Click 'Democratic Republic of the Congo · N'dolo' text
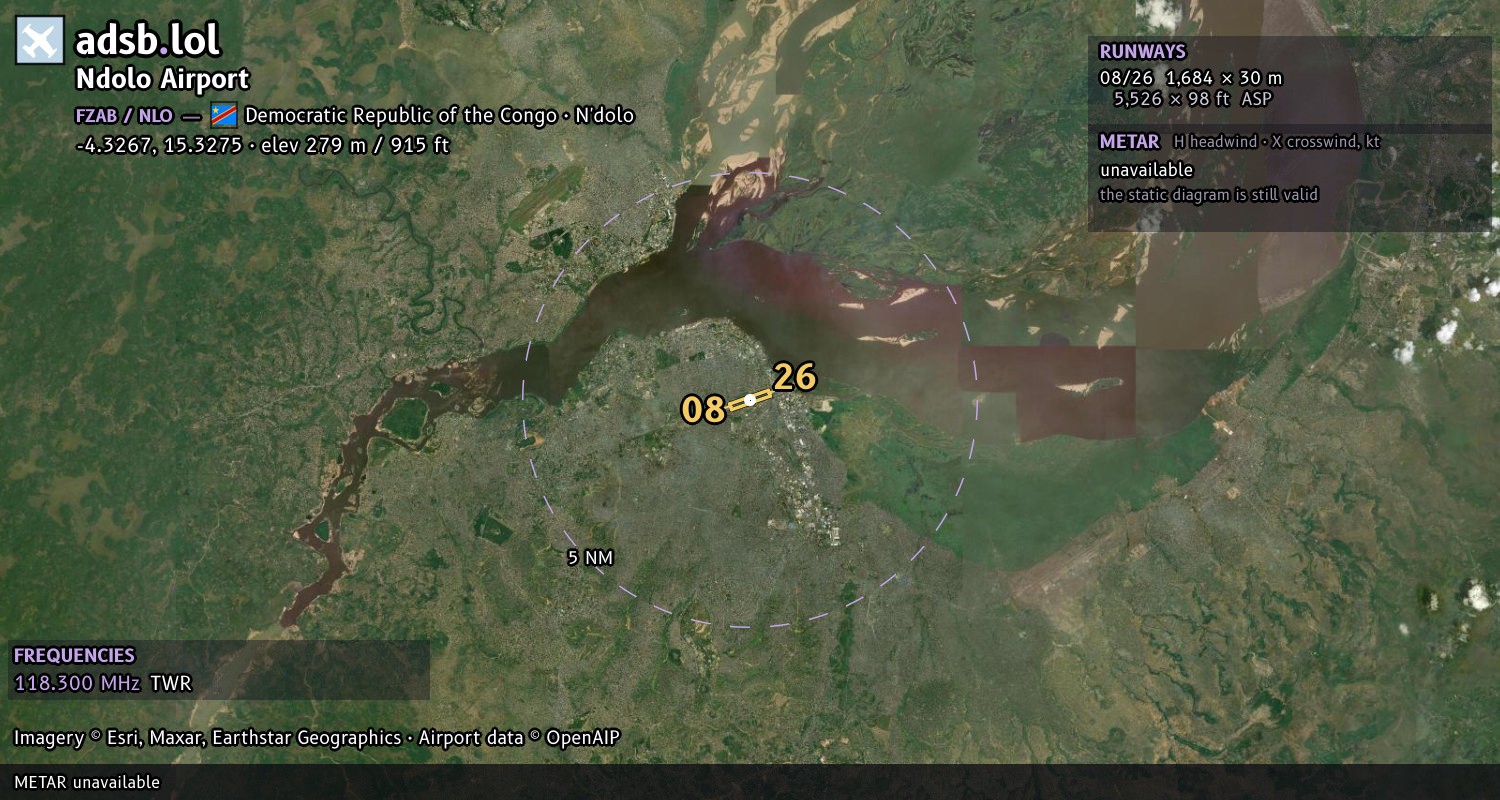The image size is (1500, 800). 440,115
